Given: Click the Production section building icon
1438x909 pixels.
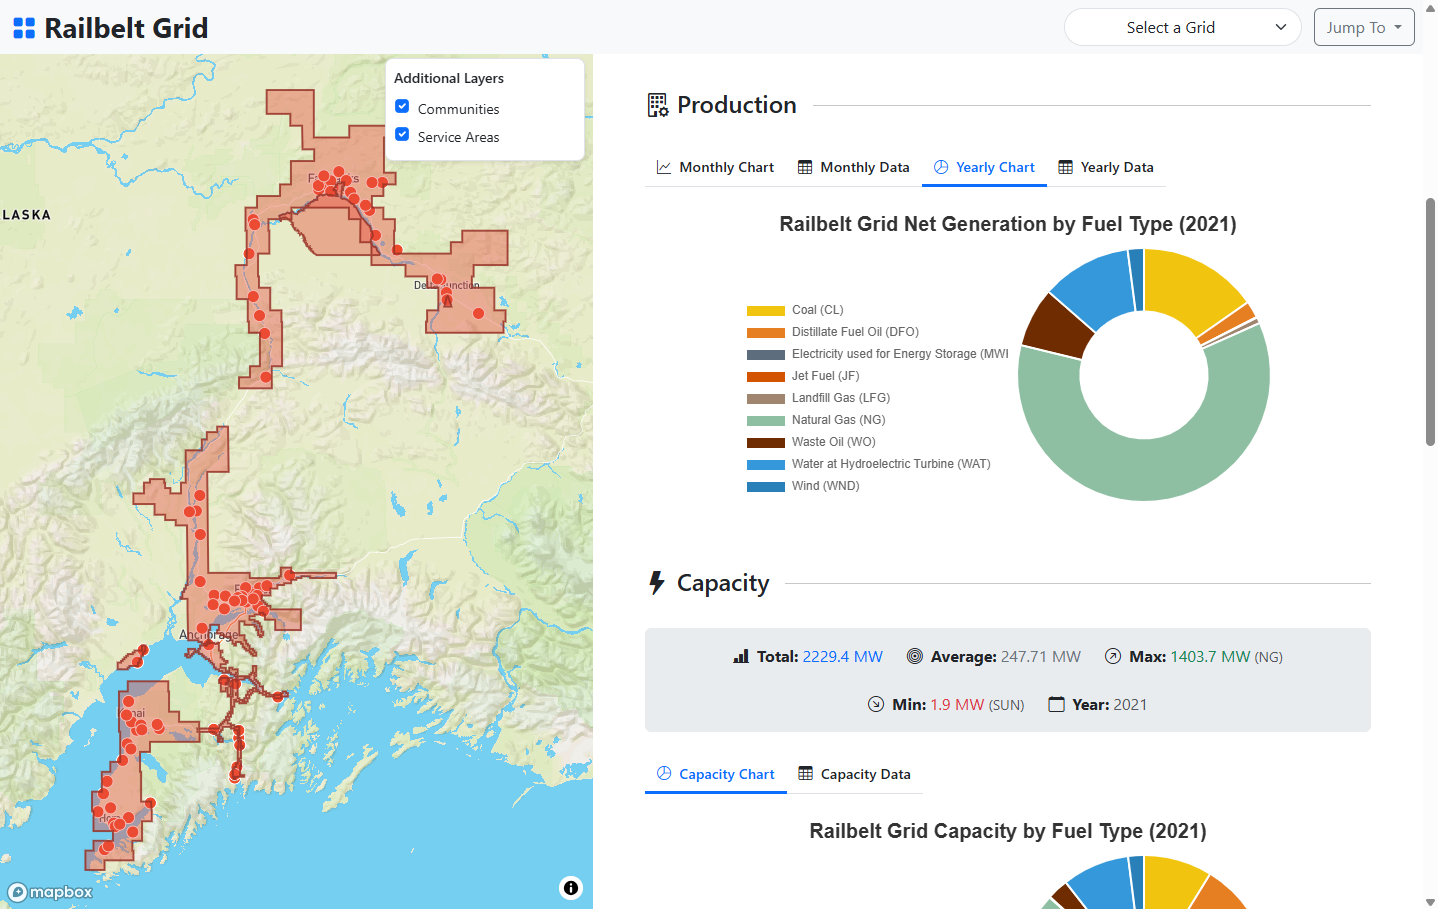Looking at the screenshot, I should click(x=657, y=105).
